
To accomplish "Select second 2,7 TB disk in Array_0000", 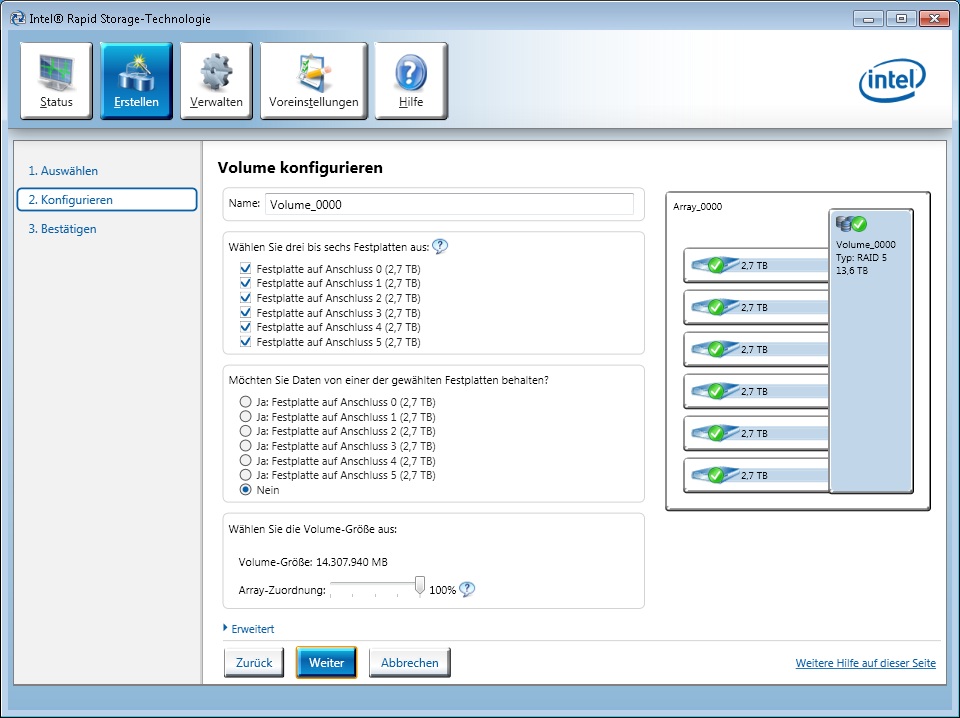I will pyautogui.click(x=756, y=307).
